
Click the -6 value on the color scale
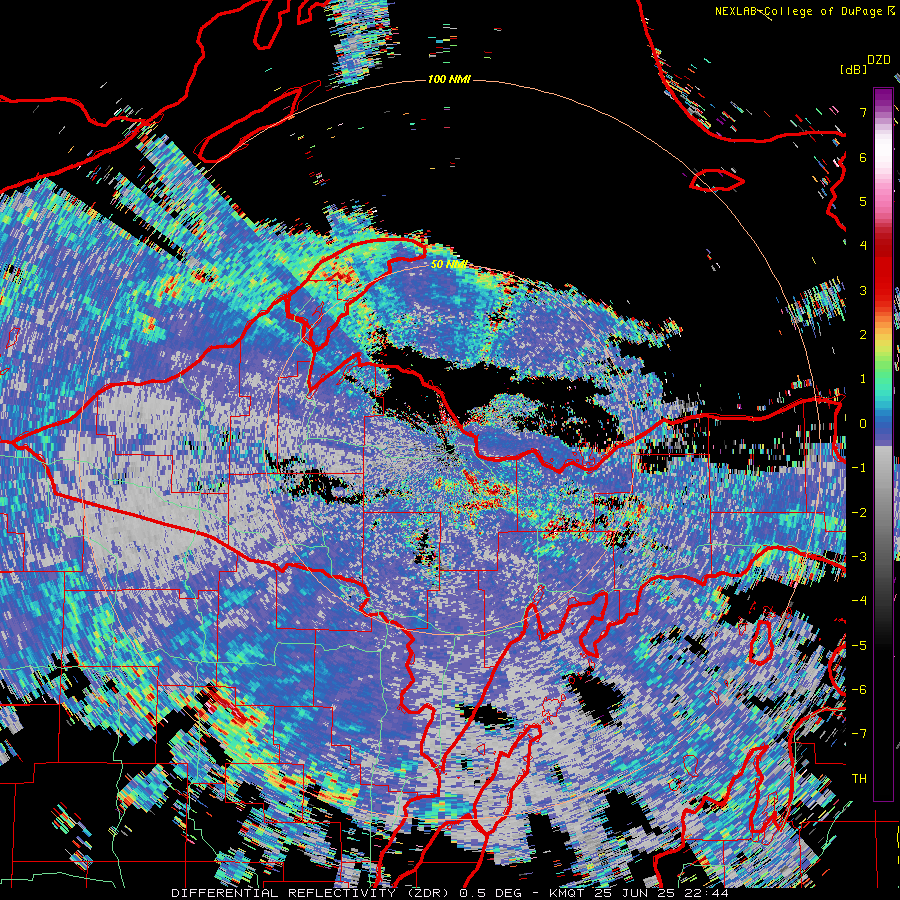coord(859,690)
